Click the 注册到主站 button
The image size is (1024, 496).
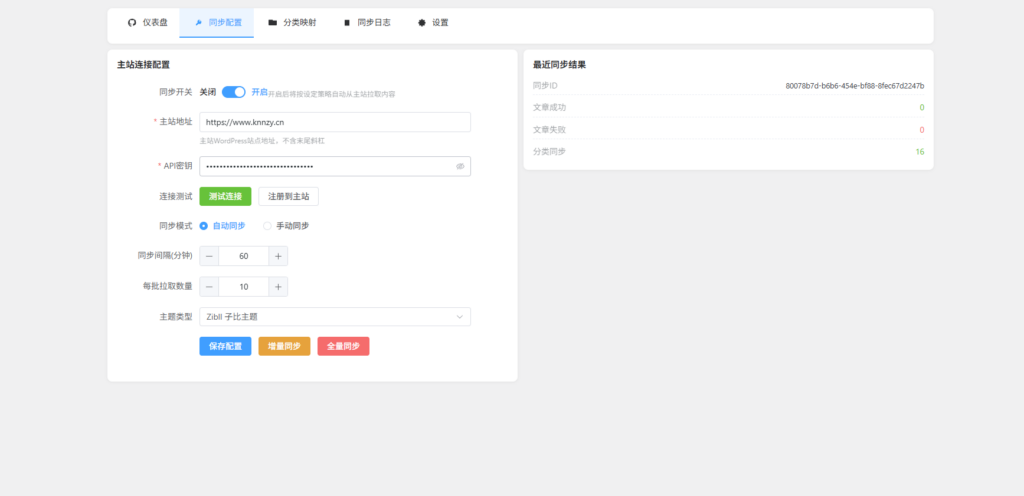tap(288, 196)
